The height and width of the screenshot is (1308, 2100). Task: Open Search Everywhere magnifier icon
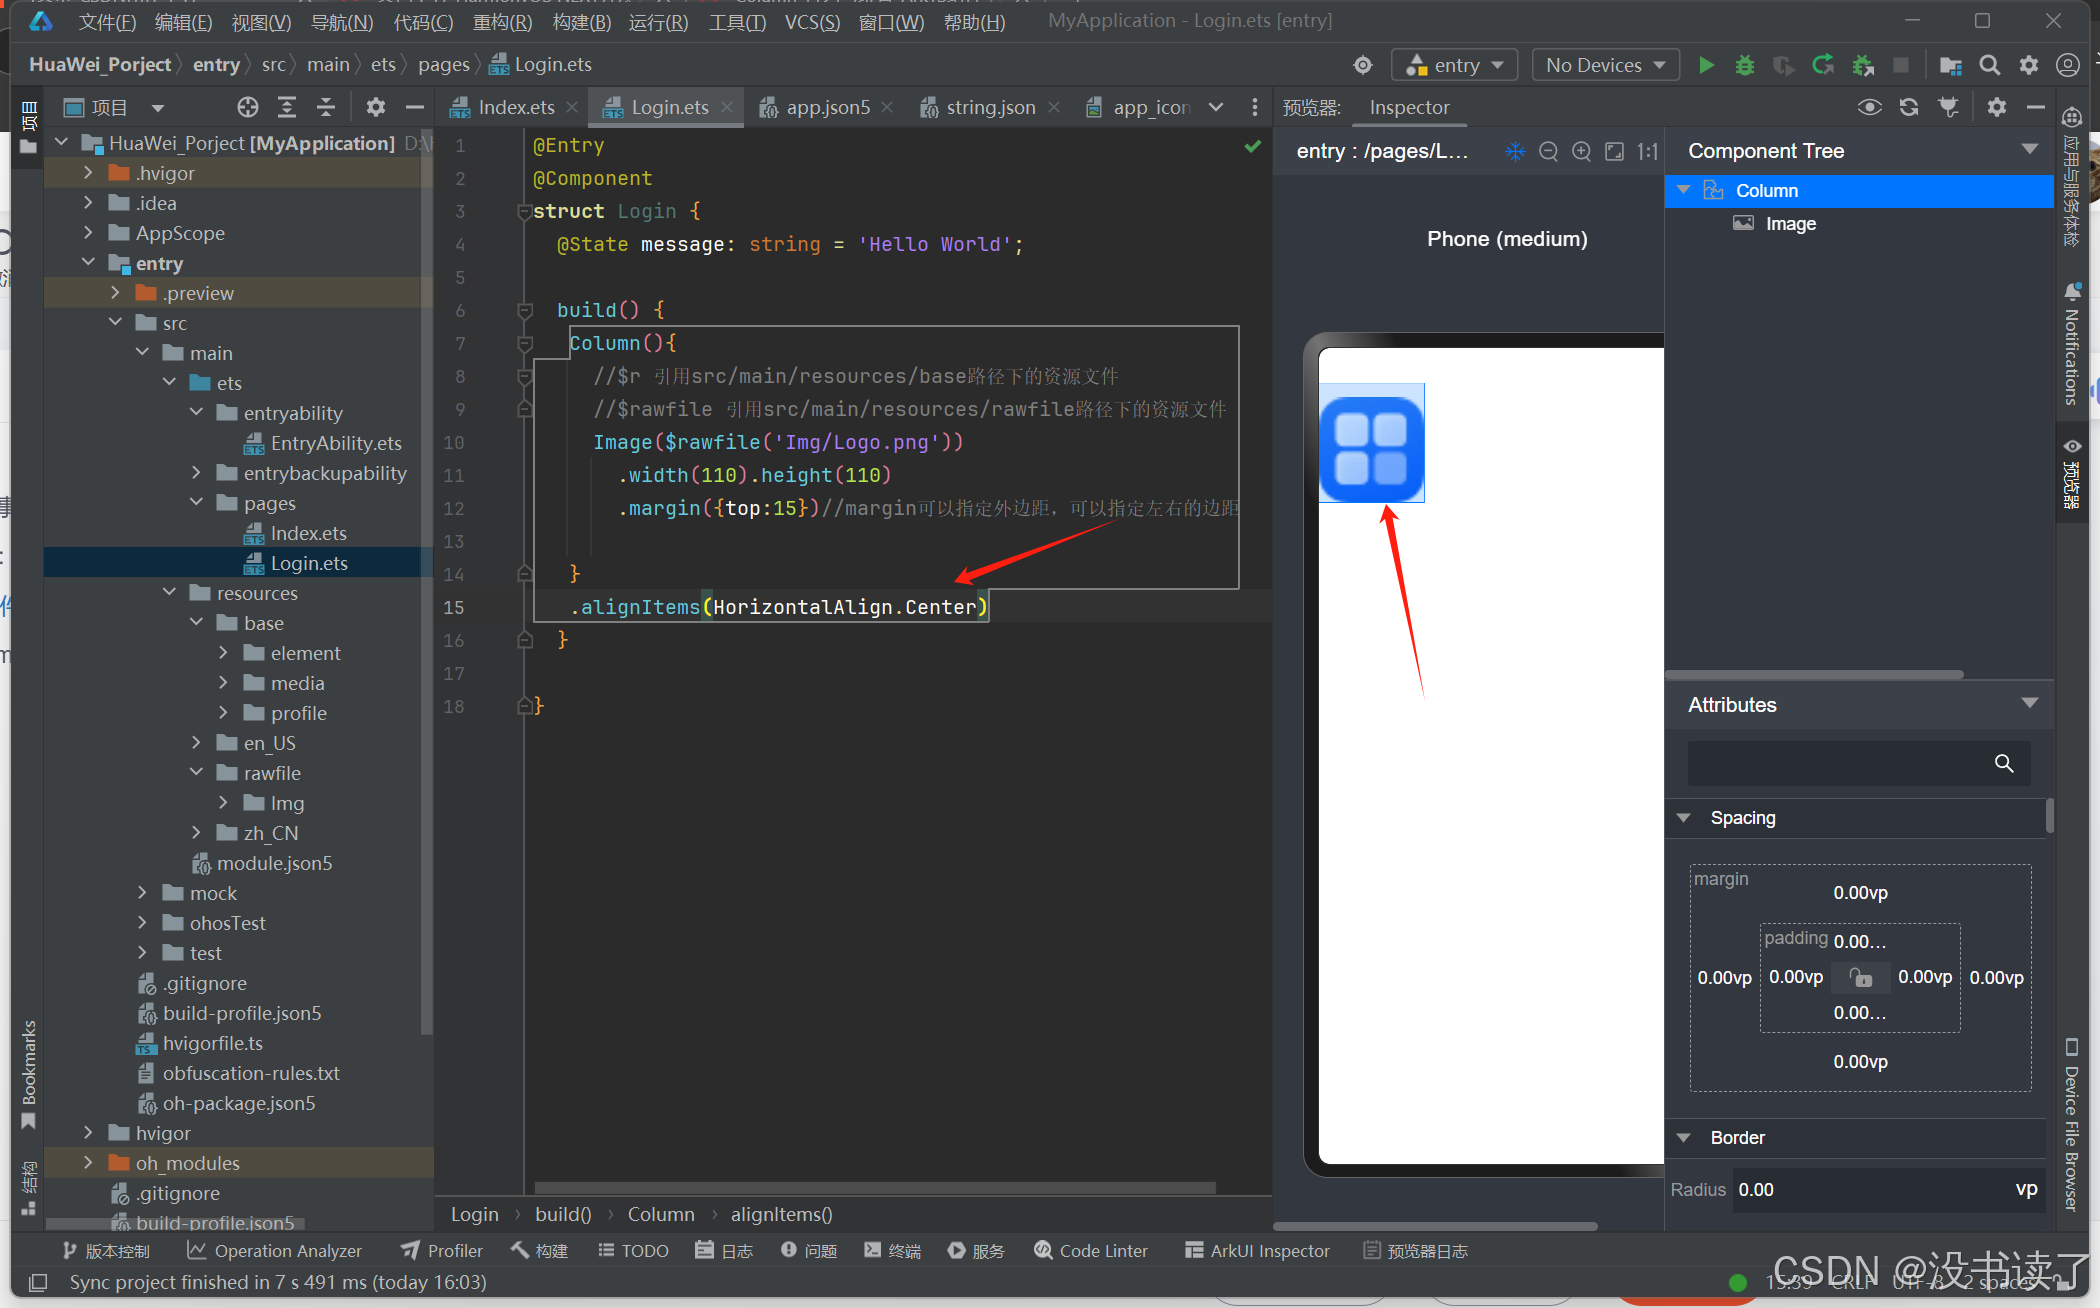coord(1989,65)
